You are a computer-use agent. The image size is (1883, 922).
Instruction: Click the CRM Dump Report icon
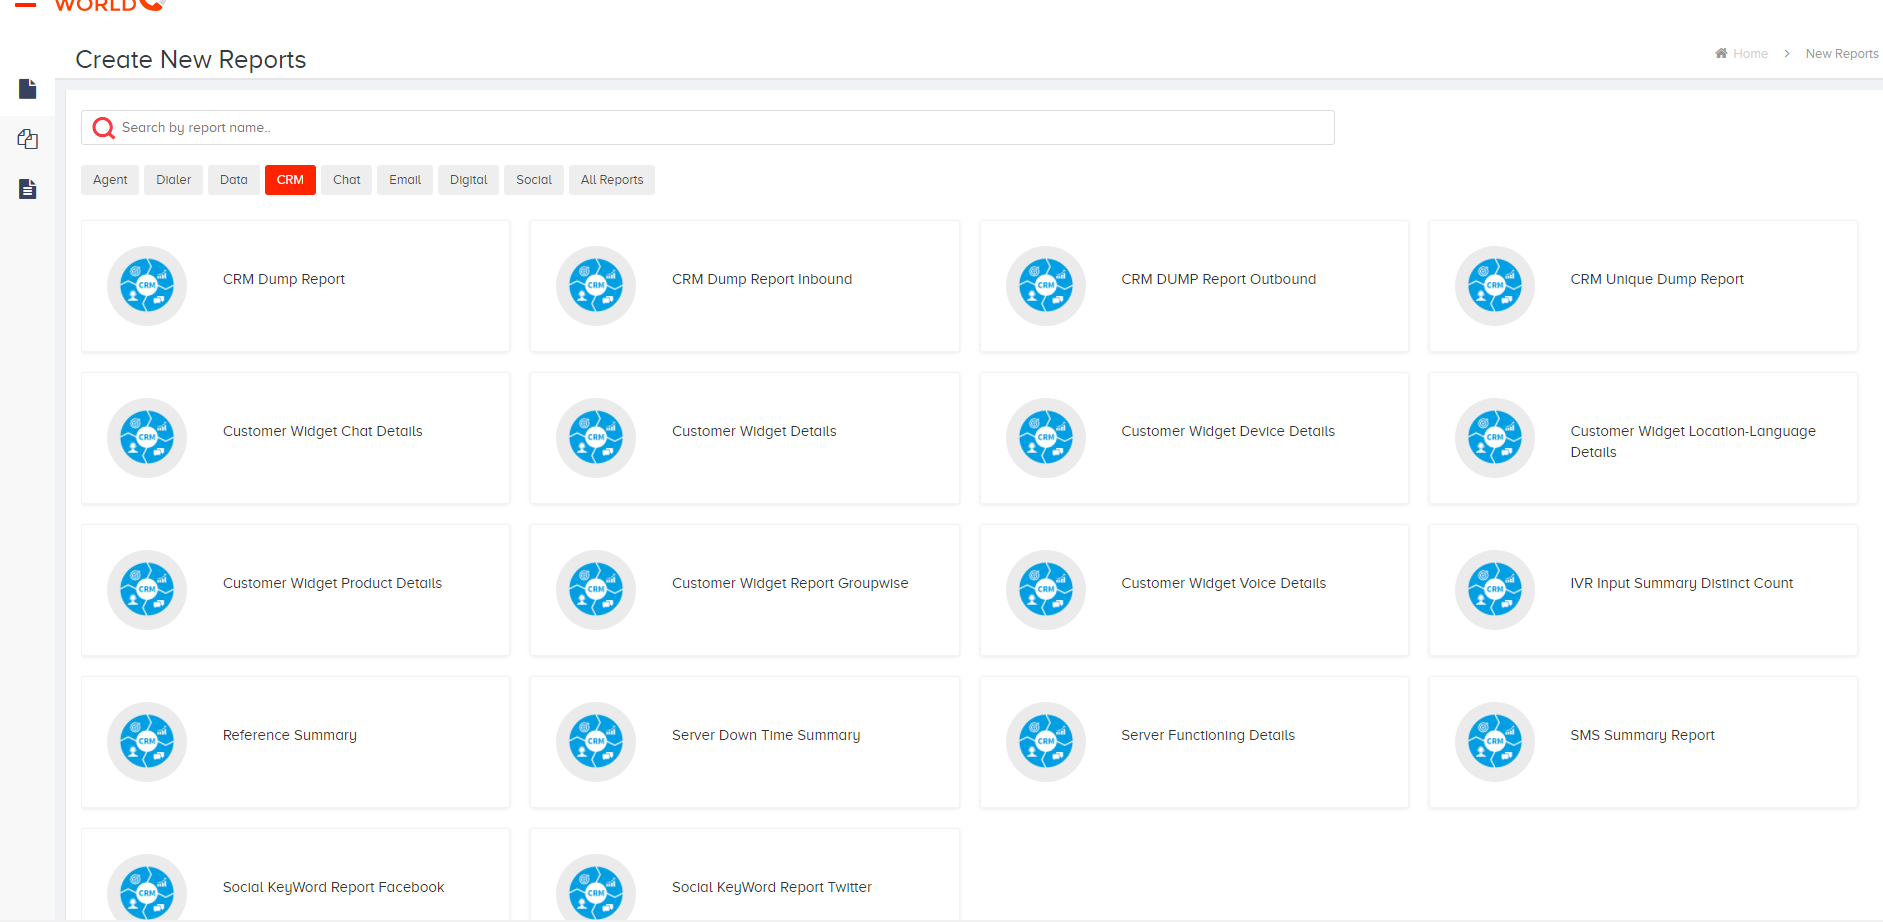coord(146,286)
